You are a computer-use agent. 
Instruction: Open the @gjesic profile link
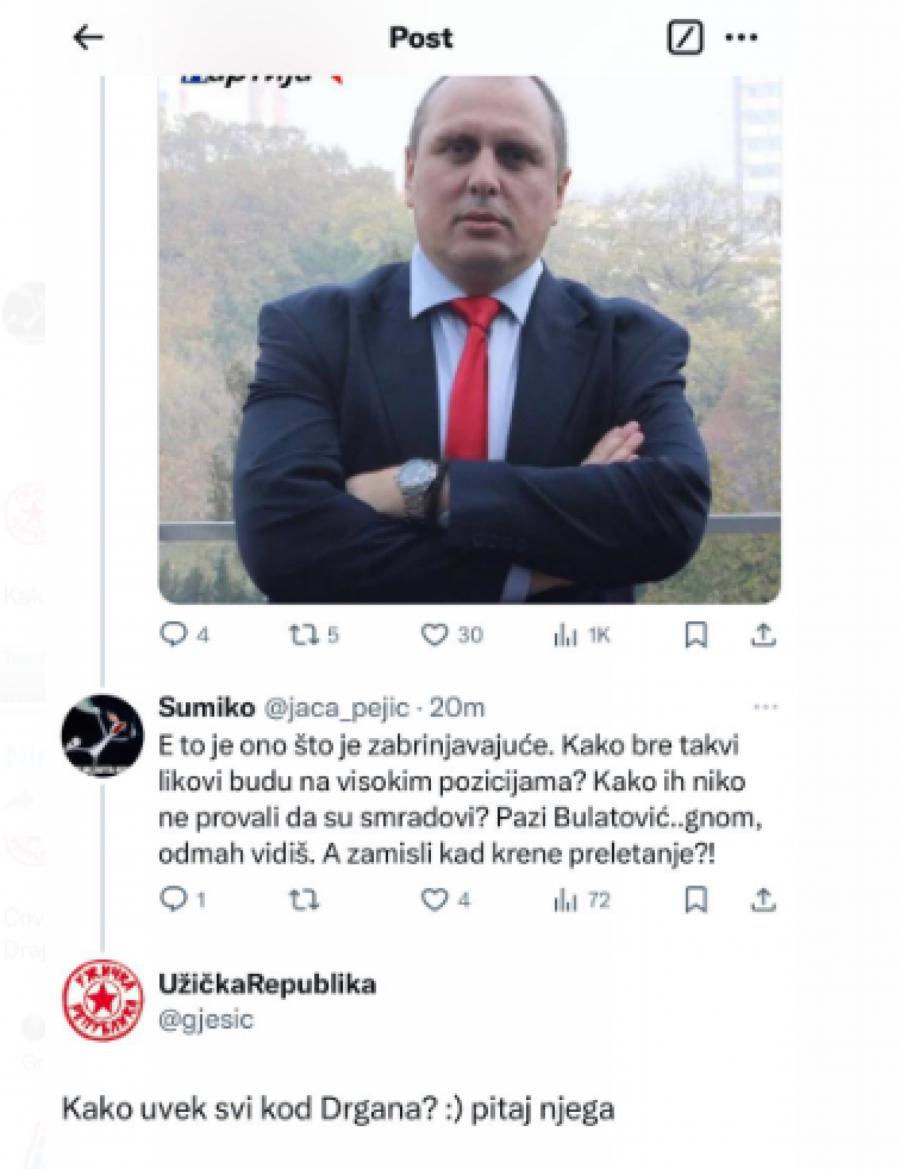pos(207,1019)
